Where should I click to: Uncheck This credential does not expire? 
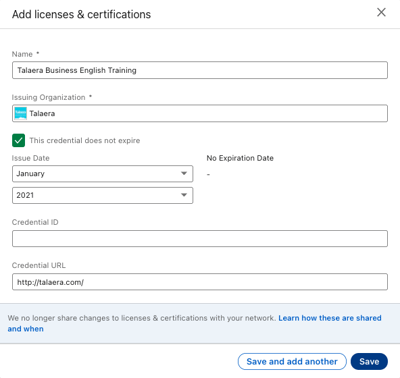click(19, 140)
